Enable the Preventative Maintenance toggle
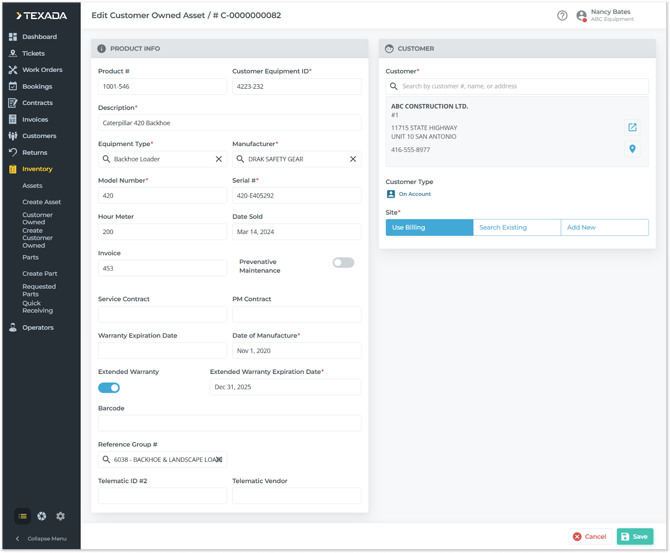The width and height of the screenshot is (670, 553). coord(343,263)
